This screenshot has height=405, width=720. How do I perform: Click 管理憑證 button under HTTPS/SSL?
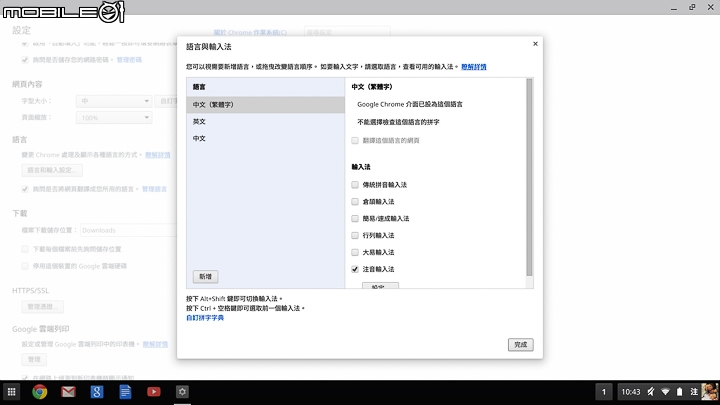(43, 306)
